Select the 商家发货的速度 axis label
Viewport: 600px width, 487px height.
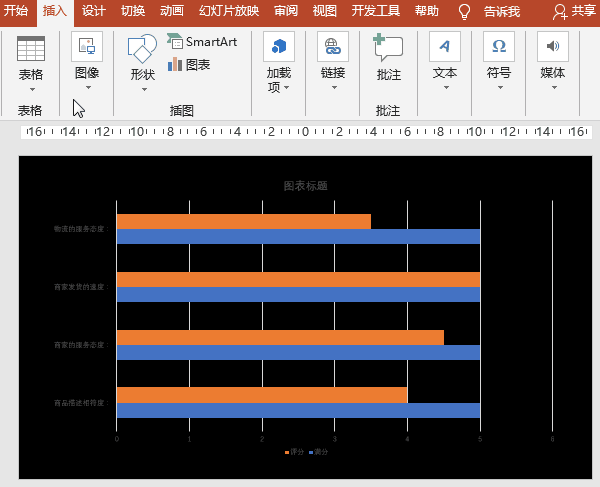tap(82, 287)
